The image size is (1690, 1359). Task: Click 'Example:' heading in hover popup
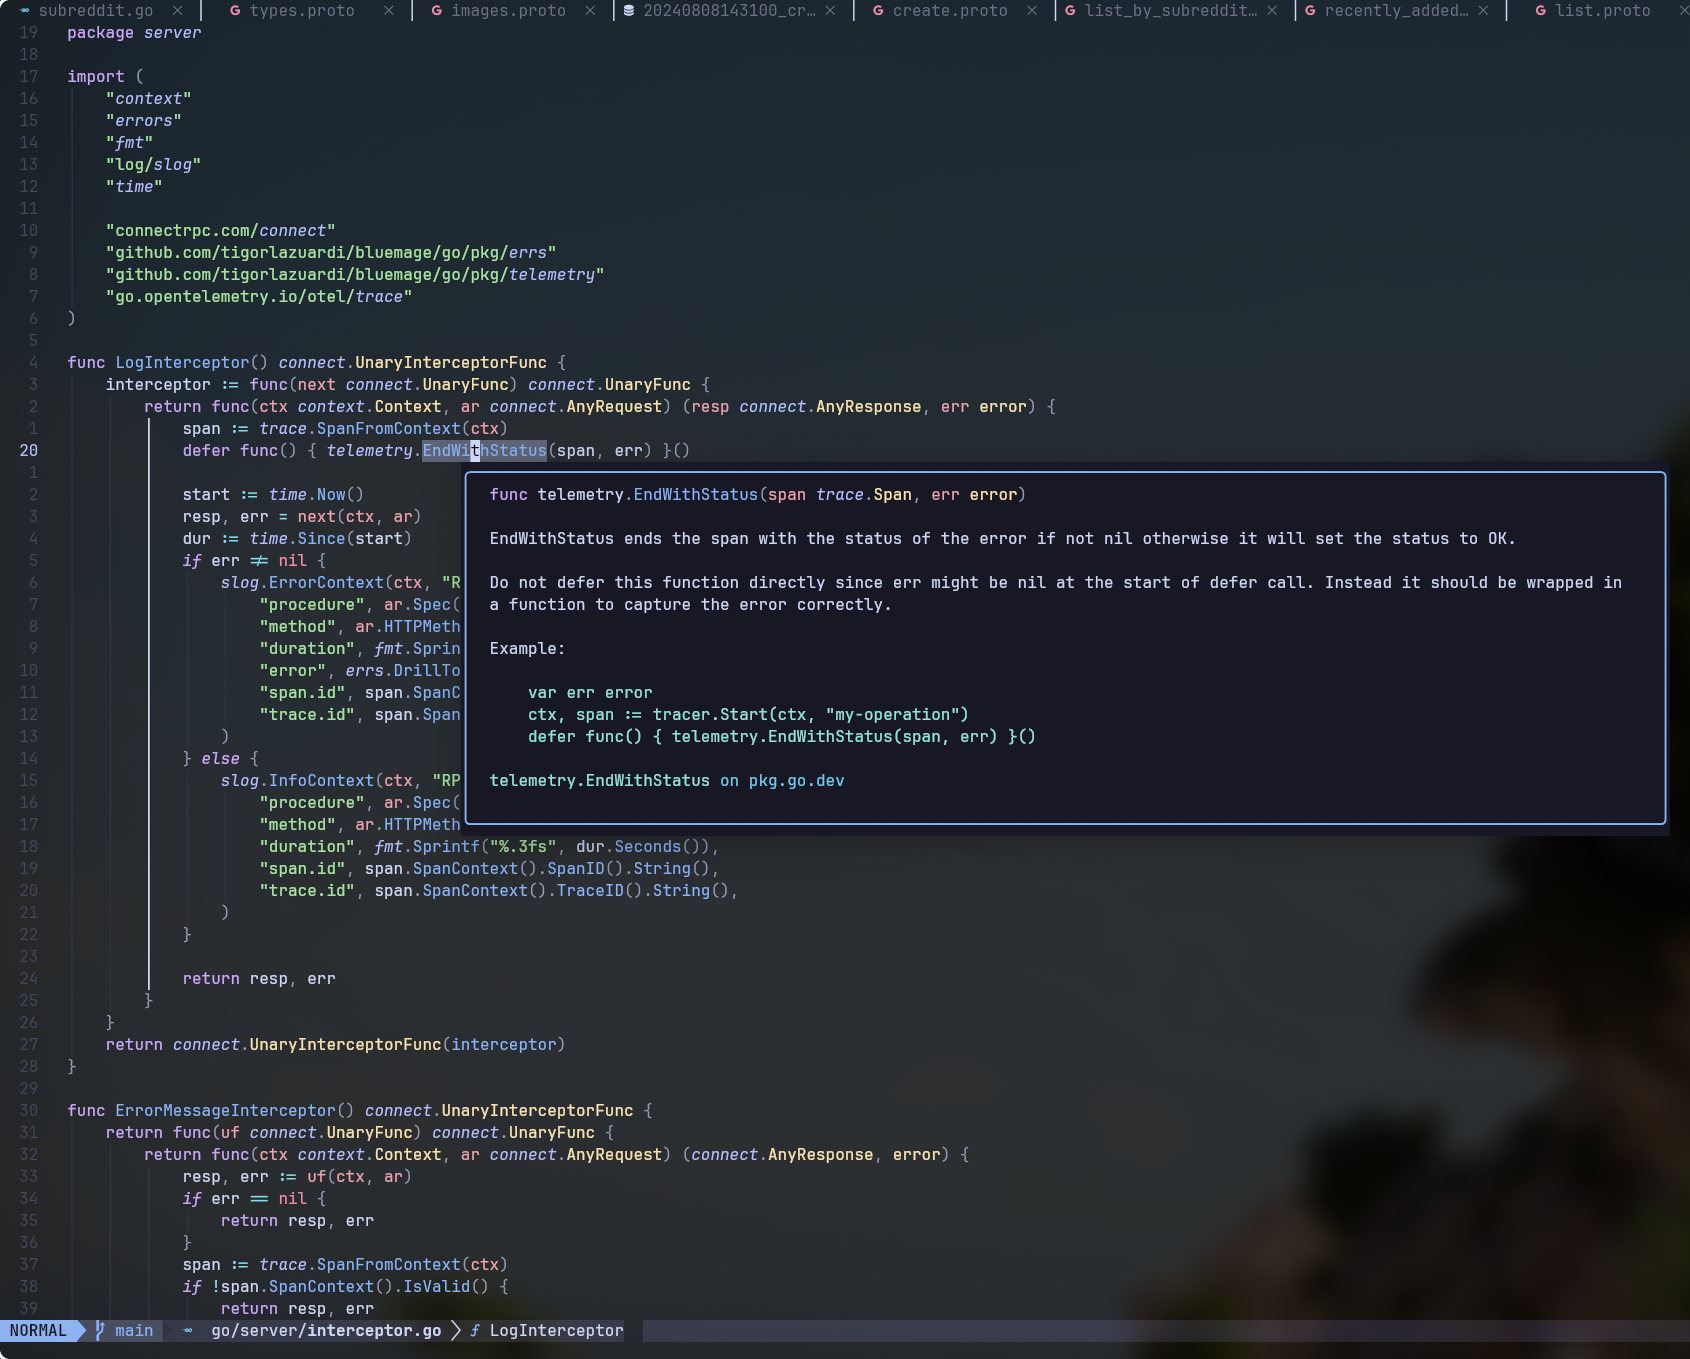coord(527,648)
